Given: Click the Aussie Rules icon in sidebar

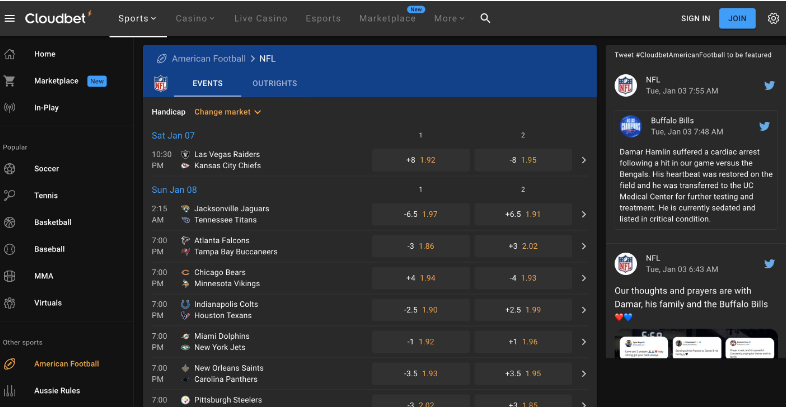Looking at the screenshot, I should (10, 390).
